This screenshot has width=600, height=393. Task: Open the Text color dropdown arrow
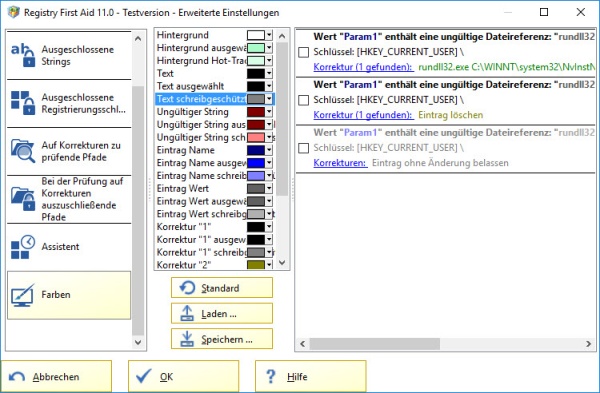click(269, 73)
